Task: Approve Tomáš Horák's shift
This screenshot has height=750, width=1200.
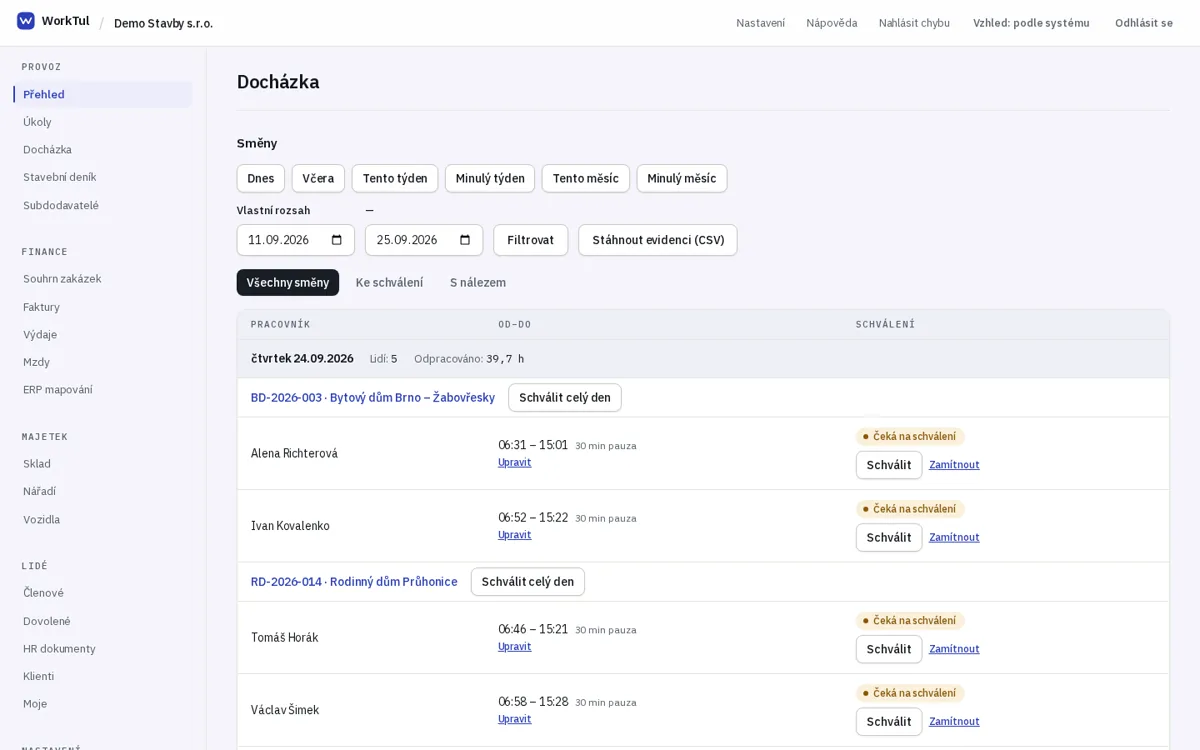Action: tap(889, 649)
